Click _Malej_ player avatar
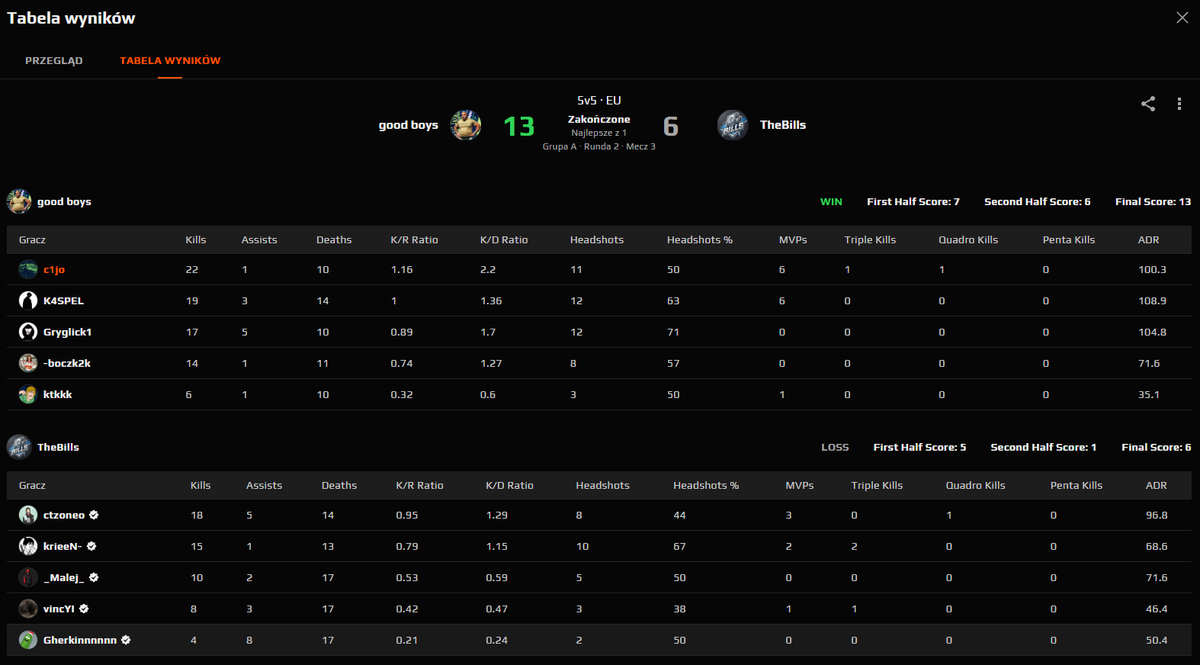Viewport: 1200px width, 665px height. (28, 577)
